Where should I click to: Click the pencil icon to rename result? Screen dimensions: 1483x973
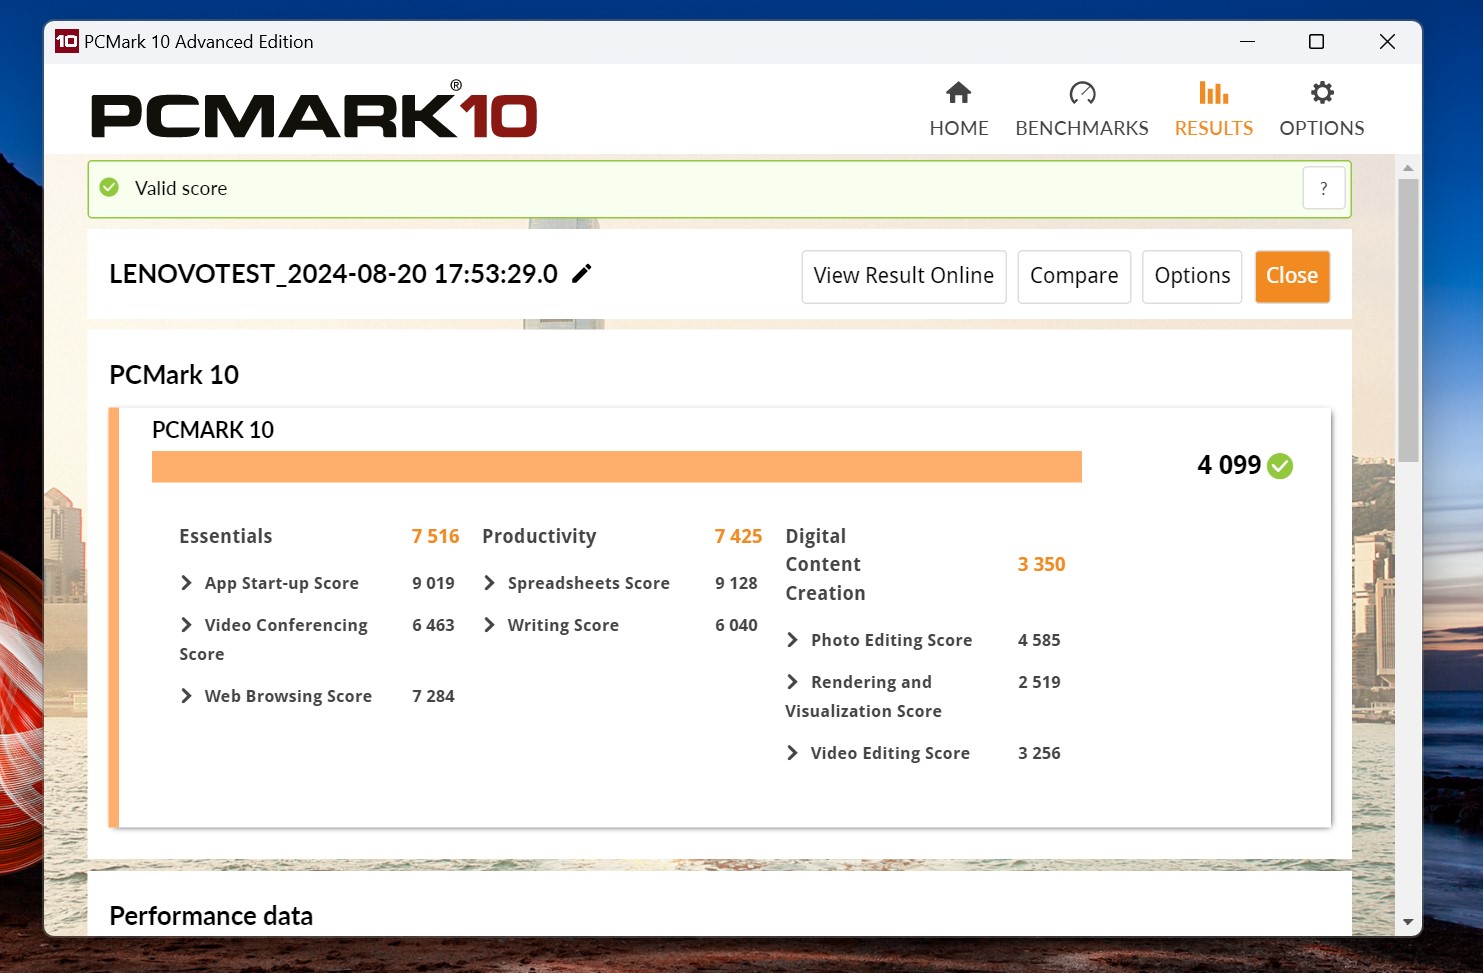(x=582, y=274)
